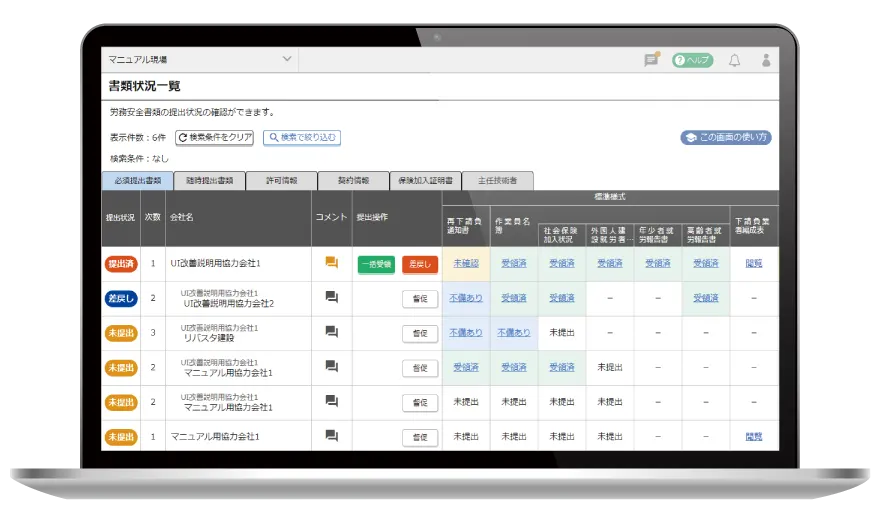Screen dimensions: 880x520
Task: Open orange comment icon for UI改善説明用協力会社1
Action: (x=331, y=263)
